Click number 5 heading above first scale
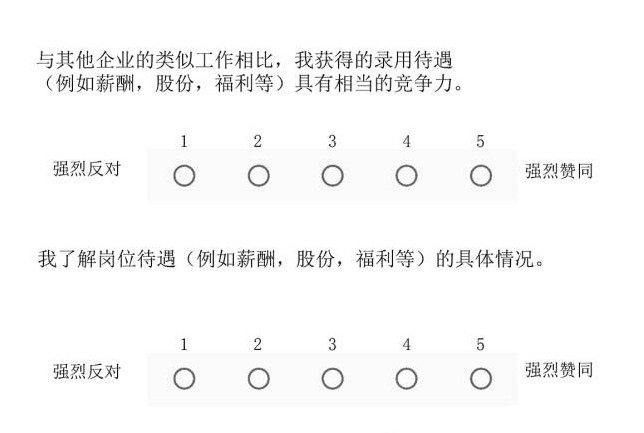The width and height of the screenshot is (644, 433). click(481, 141)
